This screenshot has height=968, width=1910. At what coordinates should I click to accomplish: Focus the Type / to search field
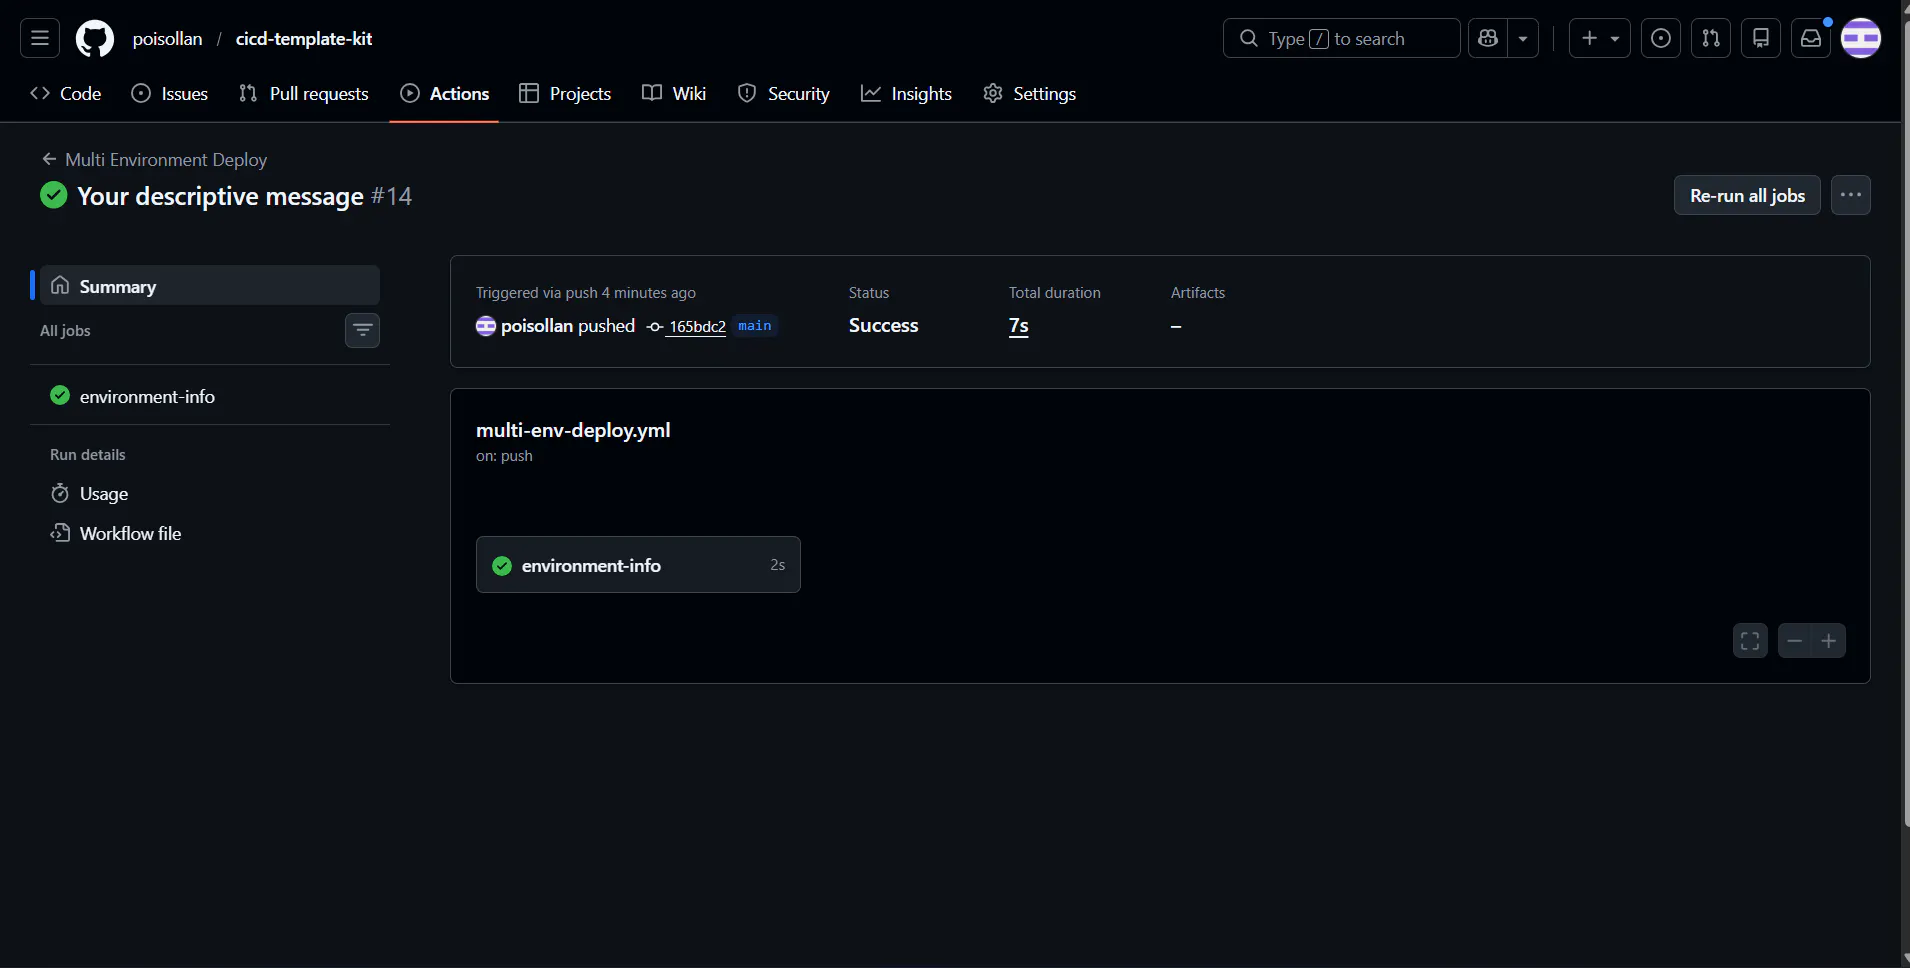coord(1341,38)
